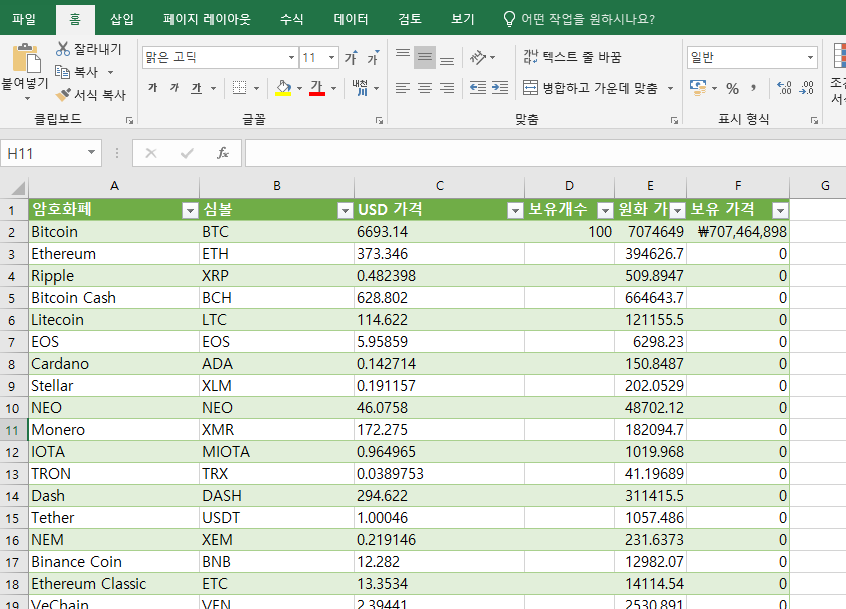
Task: Click the confirm checkmark formula bar icon
Action: click(x=187, y=153)
